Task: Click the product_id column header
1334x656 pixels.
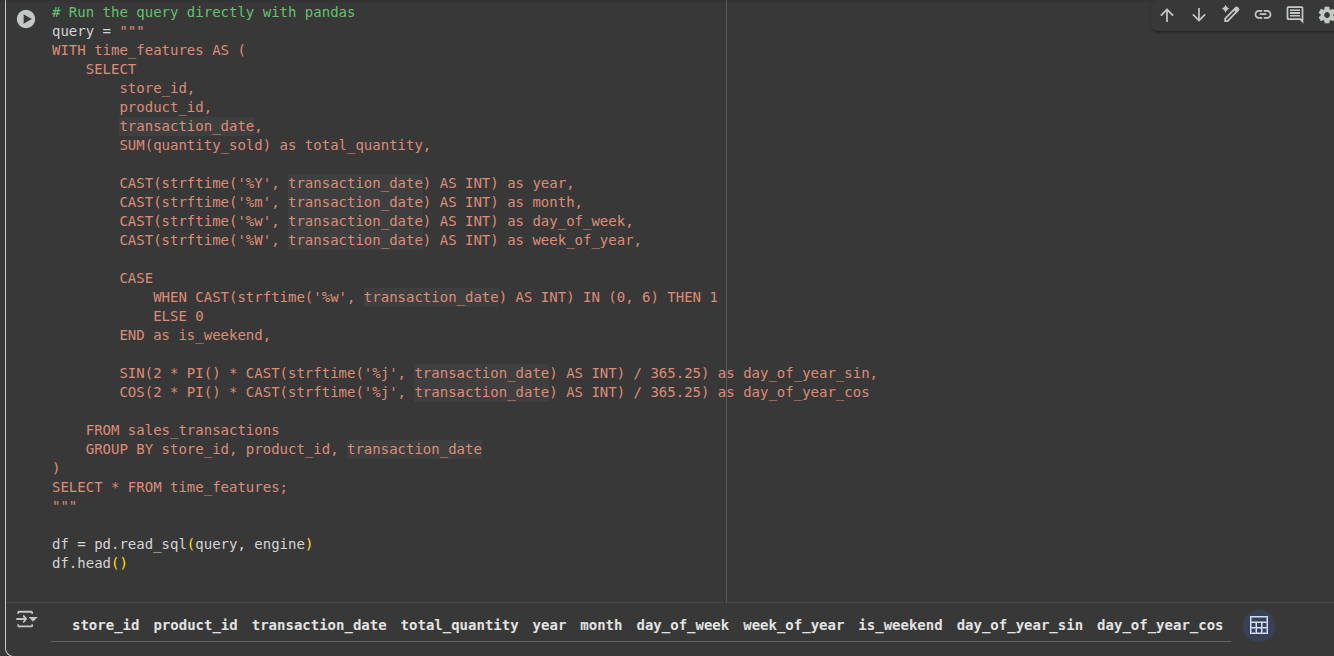Action: tap(195, 625)
